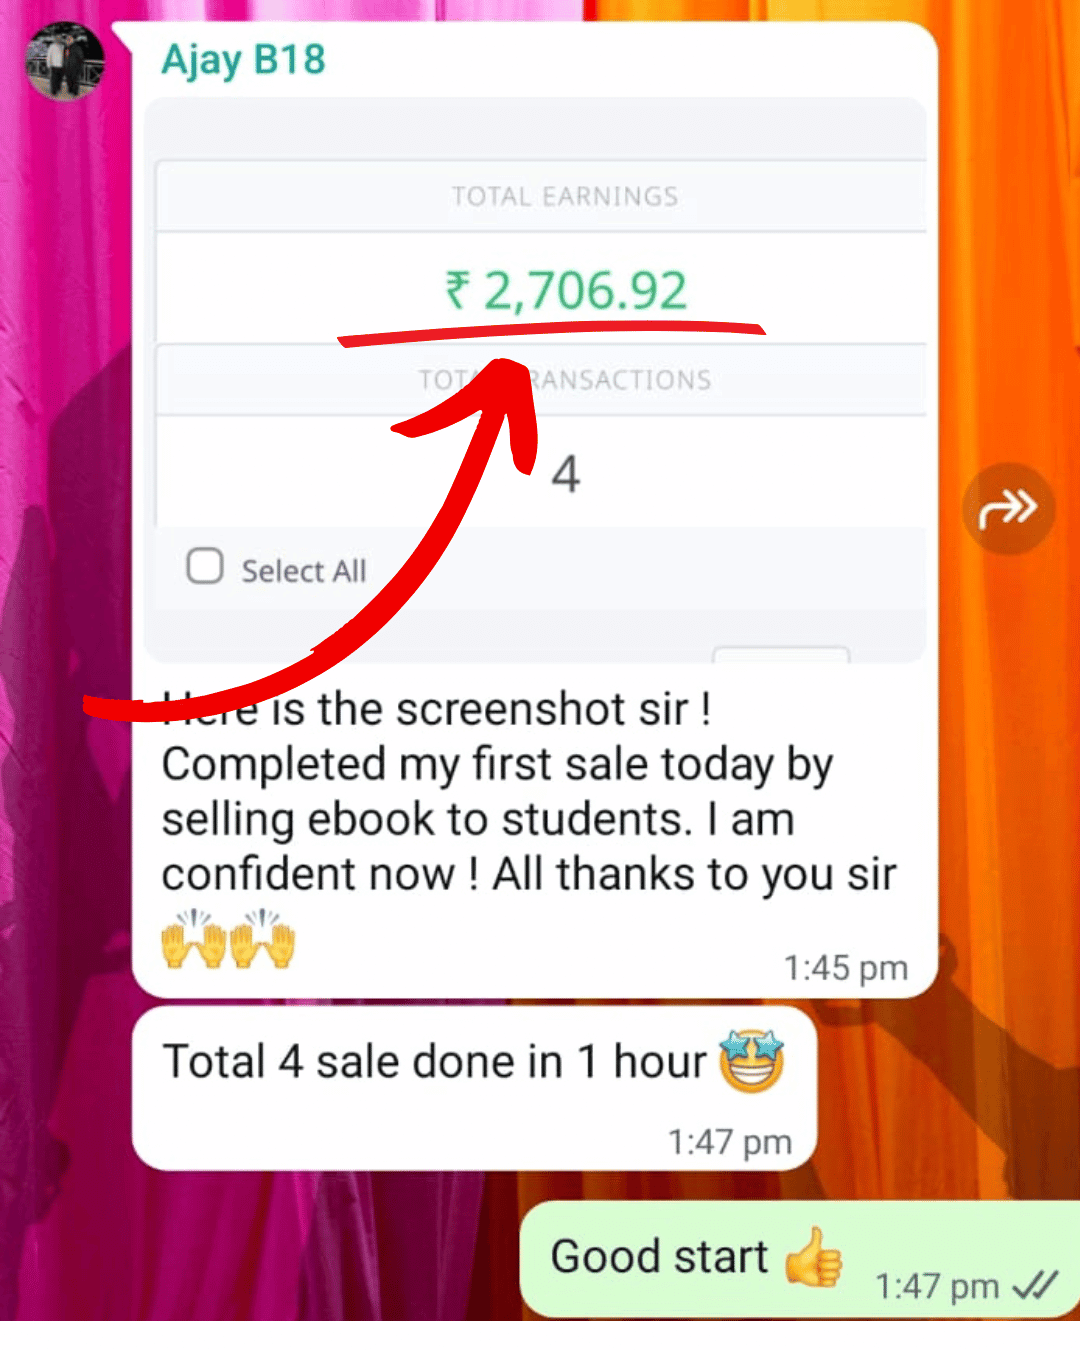Viewport: 1080px width, 1350px height.
Task: Tap the raised hands emojis
Action: click(x=228, y=938)
